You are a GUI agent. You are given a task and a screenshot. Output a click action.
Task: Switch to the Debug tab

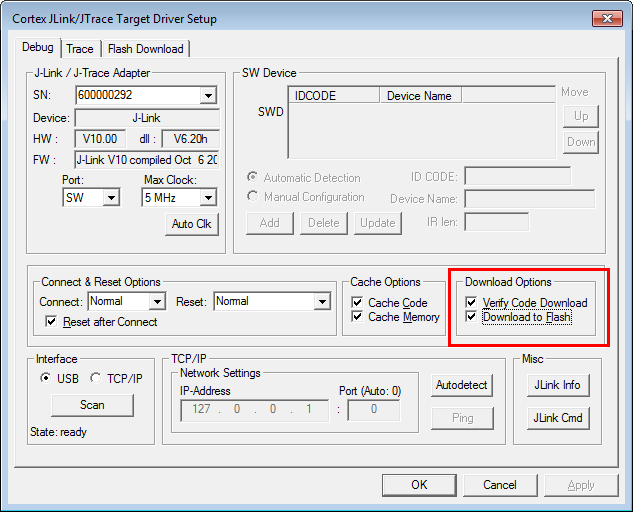coord(38,48)
